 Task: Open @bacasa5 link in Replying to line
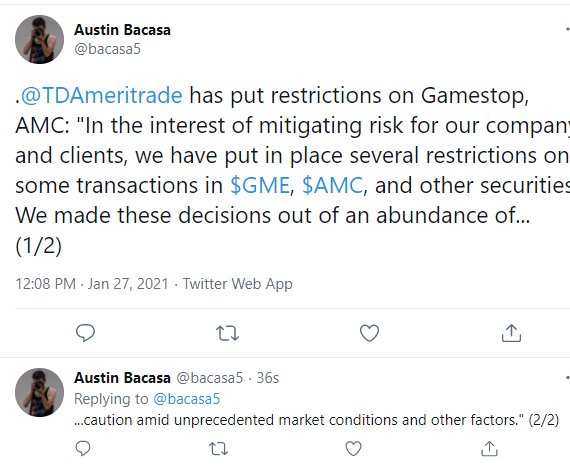[x=187, y=399]
